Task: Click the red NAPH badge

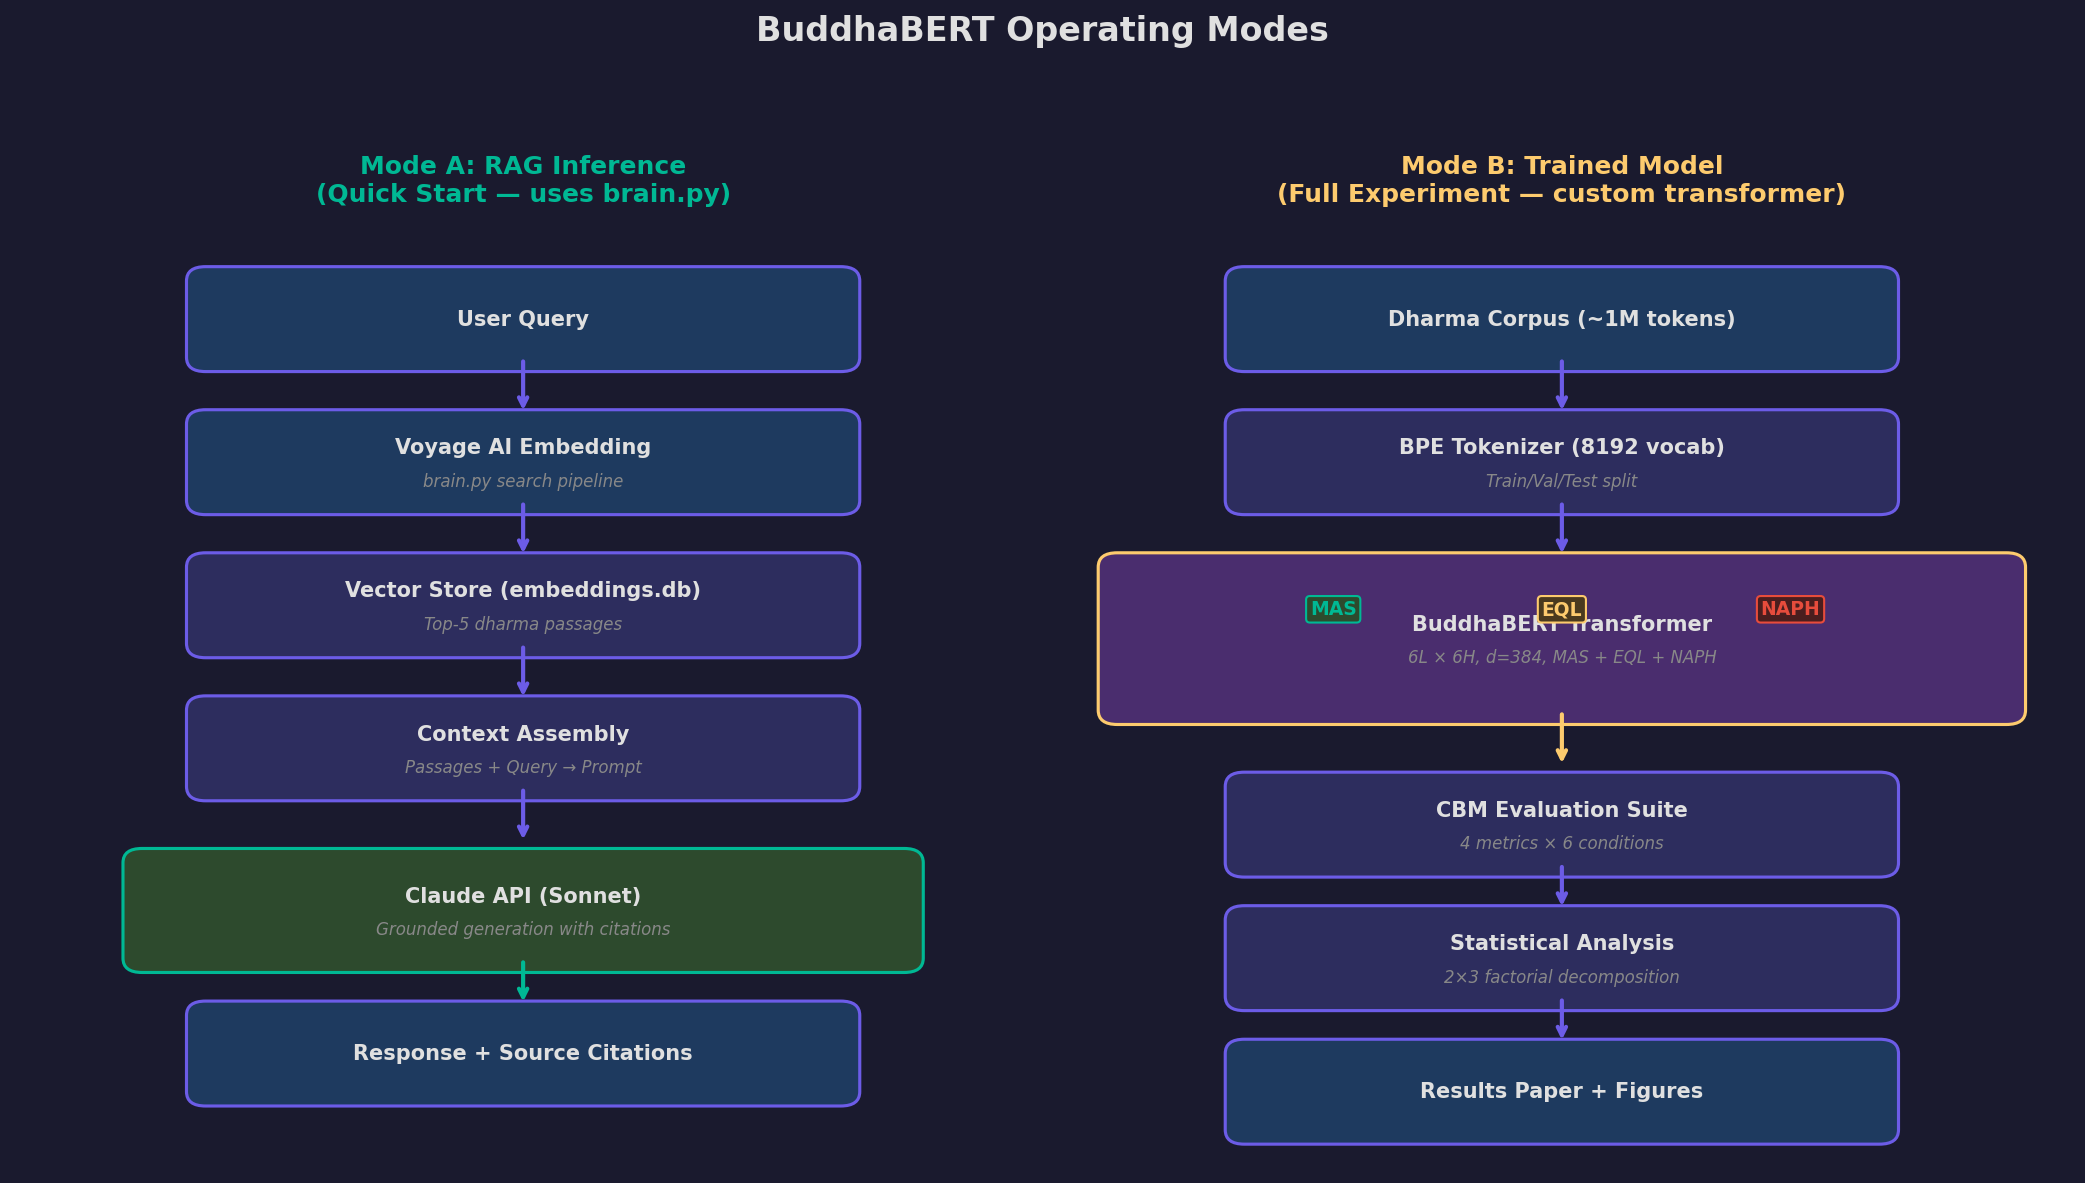Action: [x=1790, y=609]
